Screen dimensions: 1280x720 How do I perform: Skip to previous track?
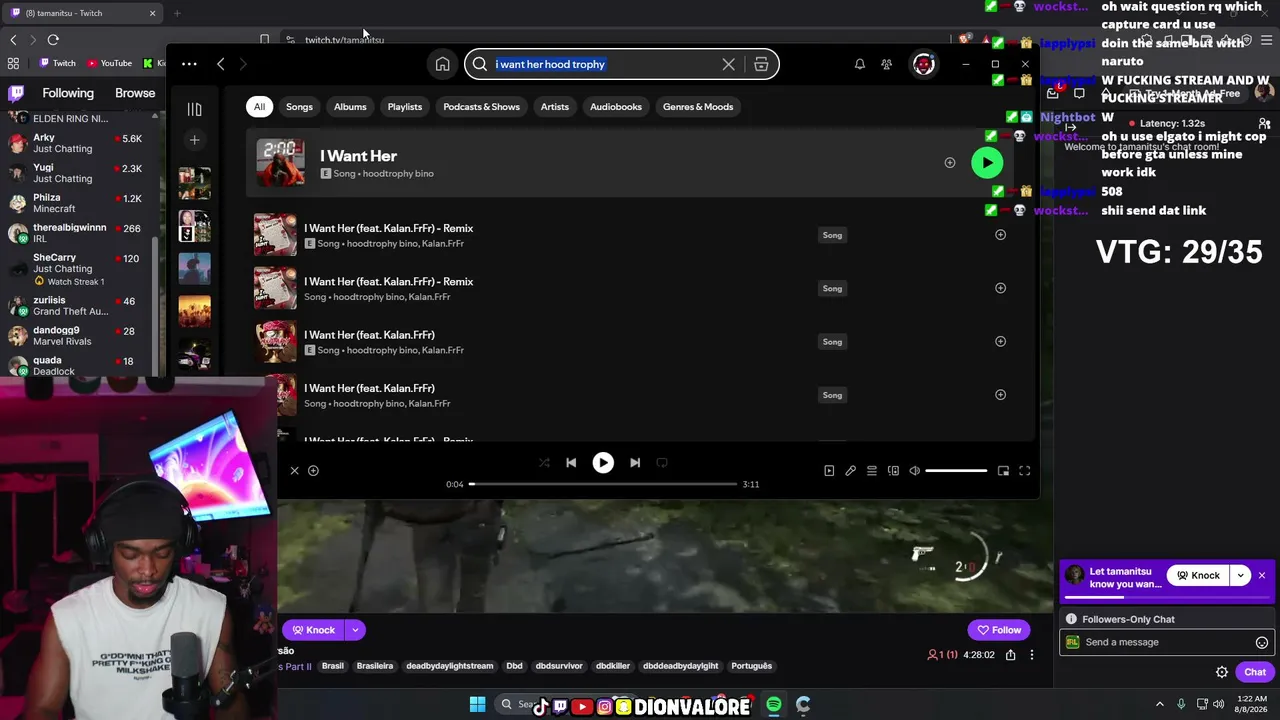(571, 463)
